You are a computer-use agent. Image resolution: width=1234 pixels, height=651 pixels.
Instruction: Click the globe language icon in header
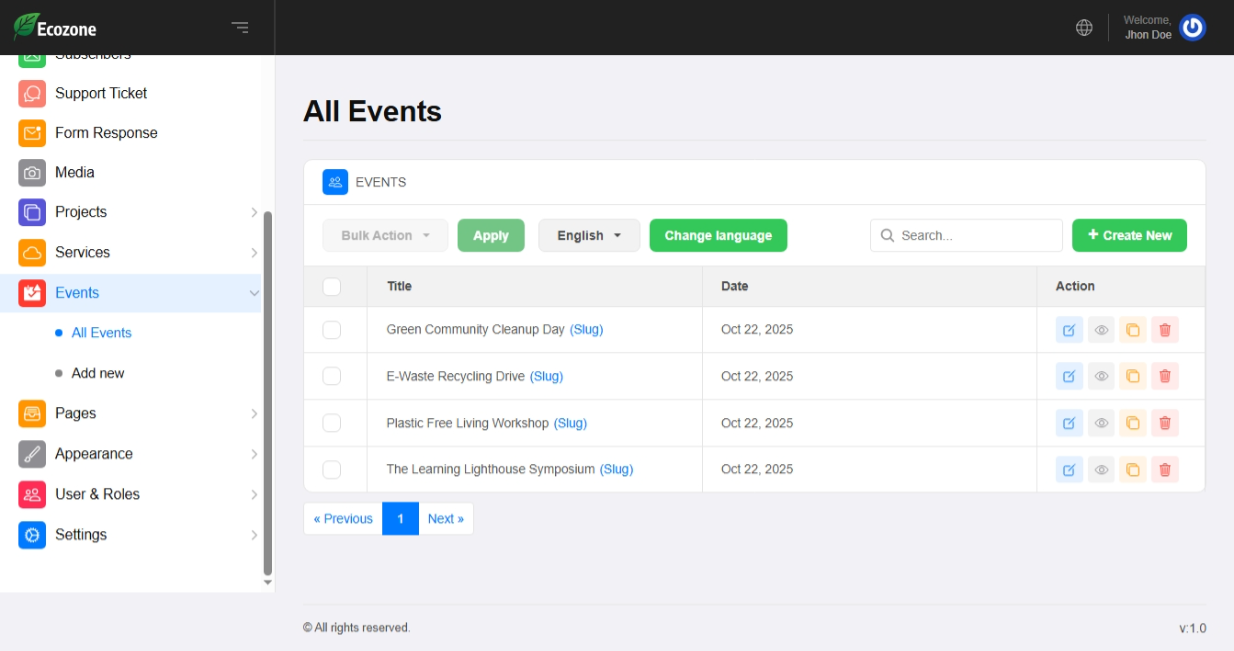click(x=1084, y=28)
